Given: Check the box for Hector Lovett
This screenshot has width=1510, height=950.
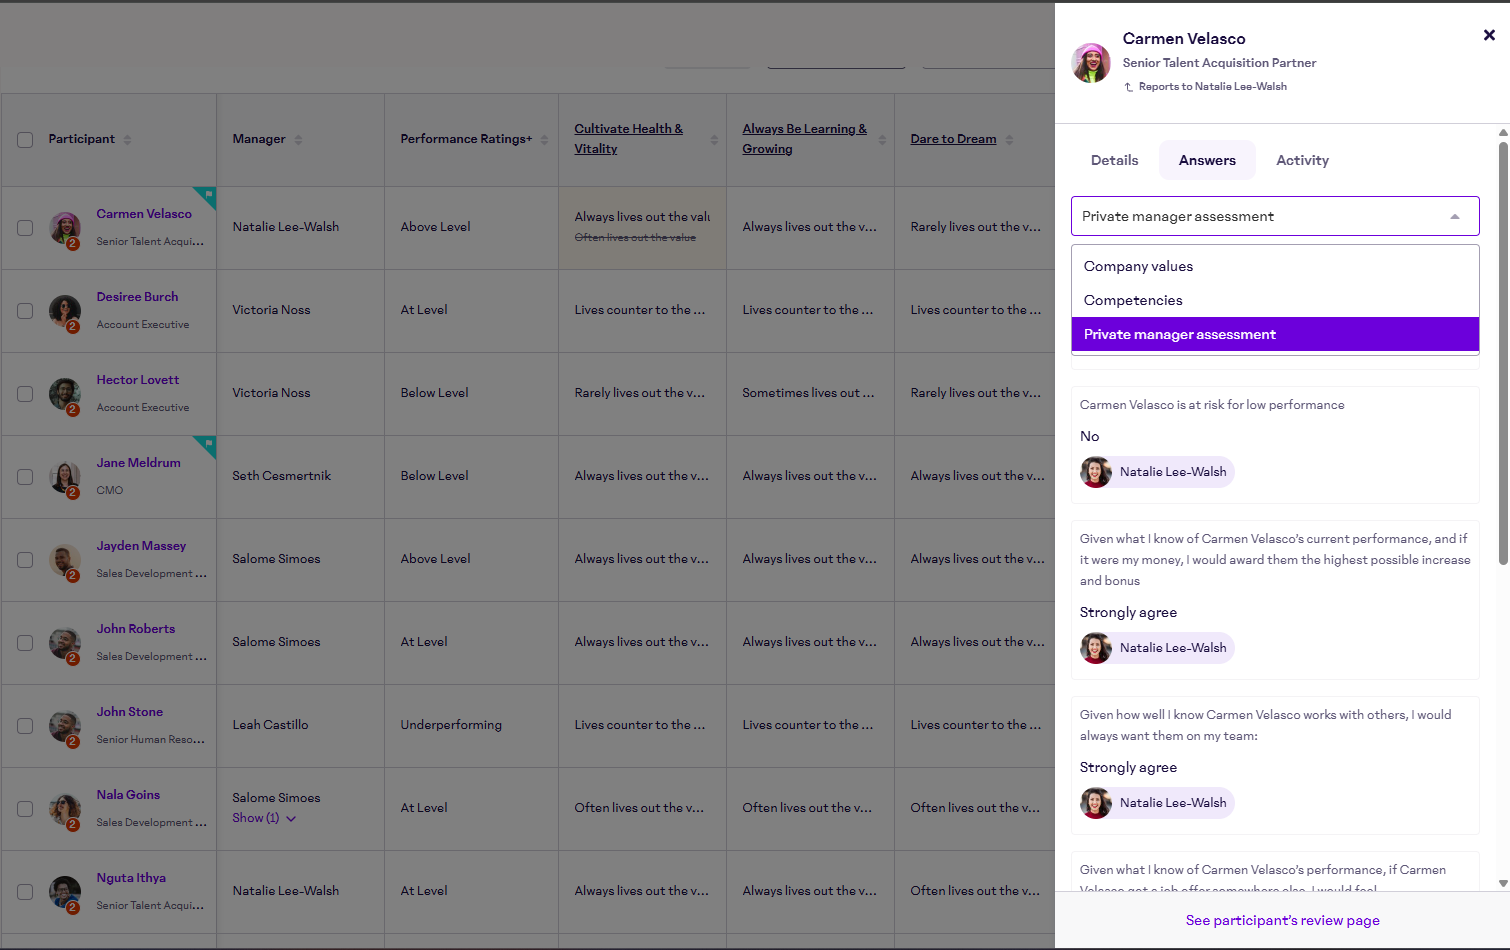Looking at the screenshot, I should click(25, 394).
